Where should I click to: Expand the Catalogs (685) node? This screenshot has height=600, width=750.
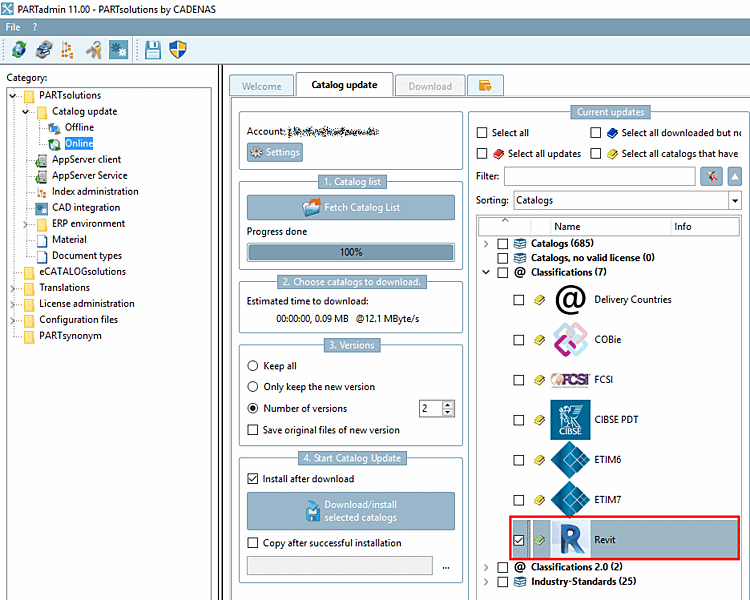click(486, 244)
